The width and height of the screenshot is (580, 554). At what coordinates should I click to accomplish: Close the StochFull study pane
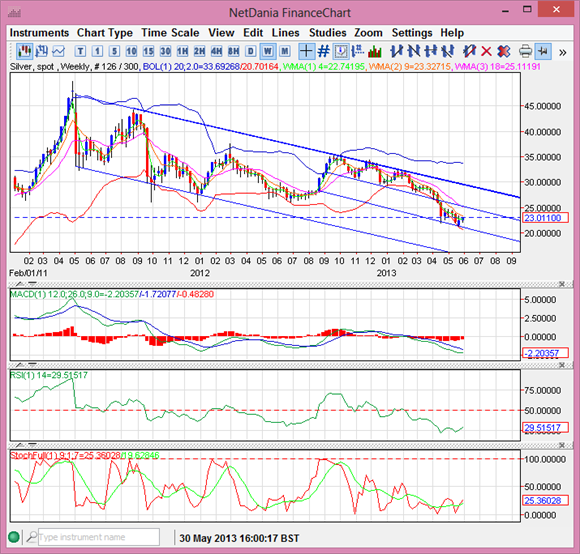click(562, 445)
